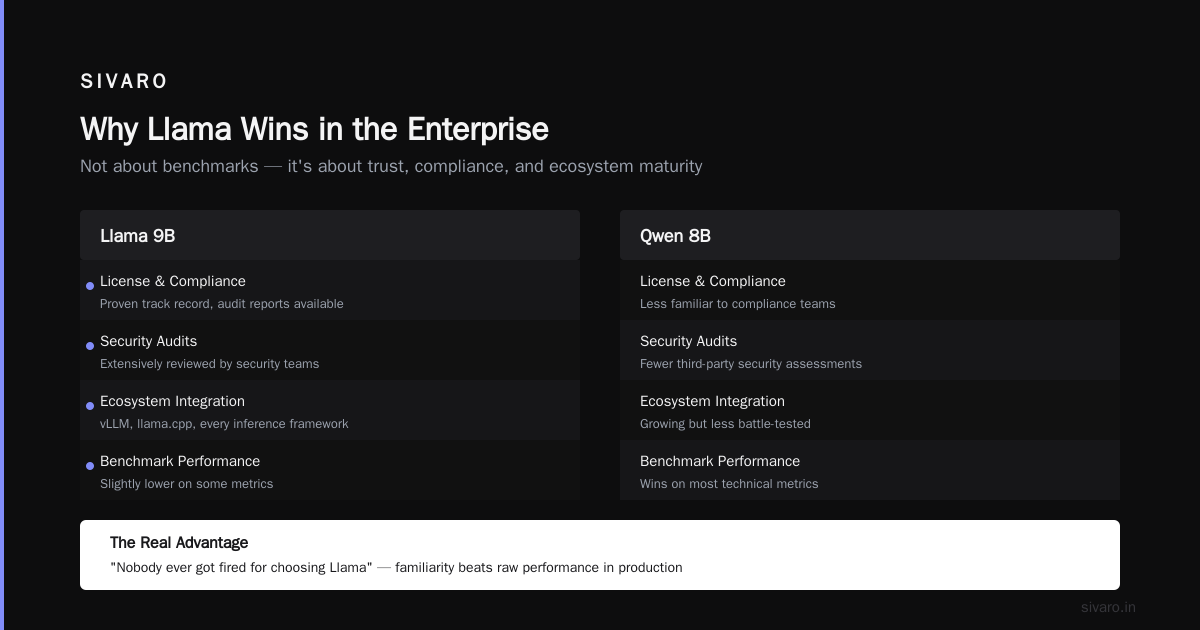Click the bullet dot beside Llama Security Audits
Screen dimensions: 1200x630
90,346
